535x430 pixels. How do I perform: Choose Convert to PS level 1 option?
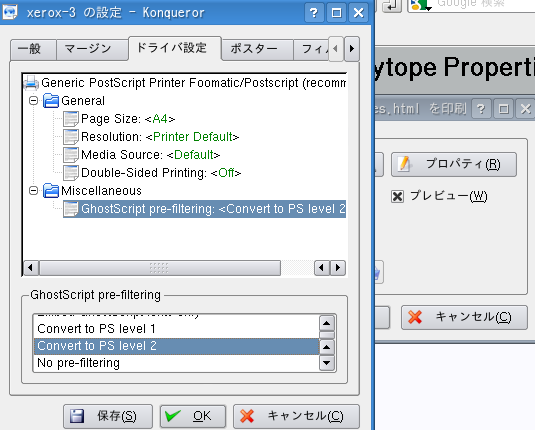[x=176, y=329]
